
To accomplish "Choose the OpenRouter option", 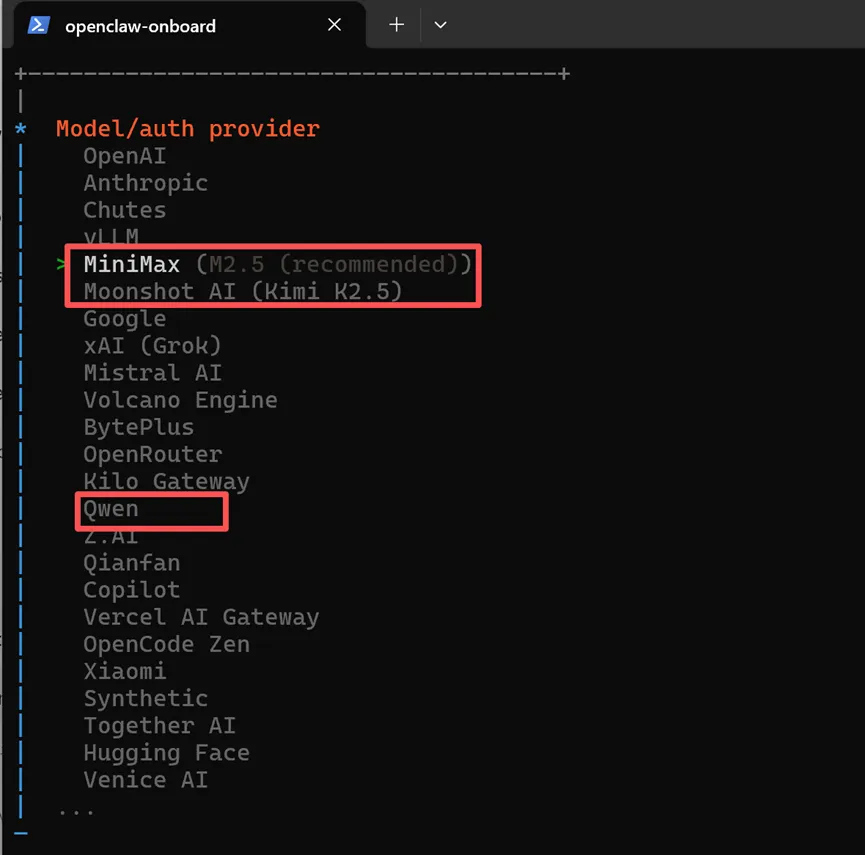I will click(x=153, y=455).
